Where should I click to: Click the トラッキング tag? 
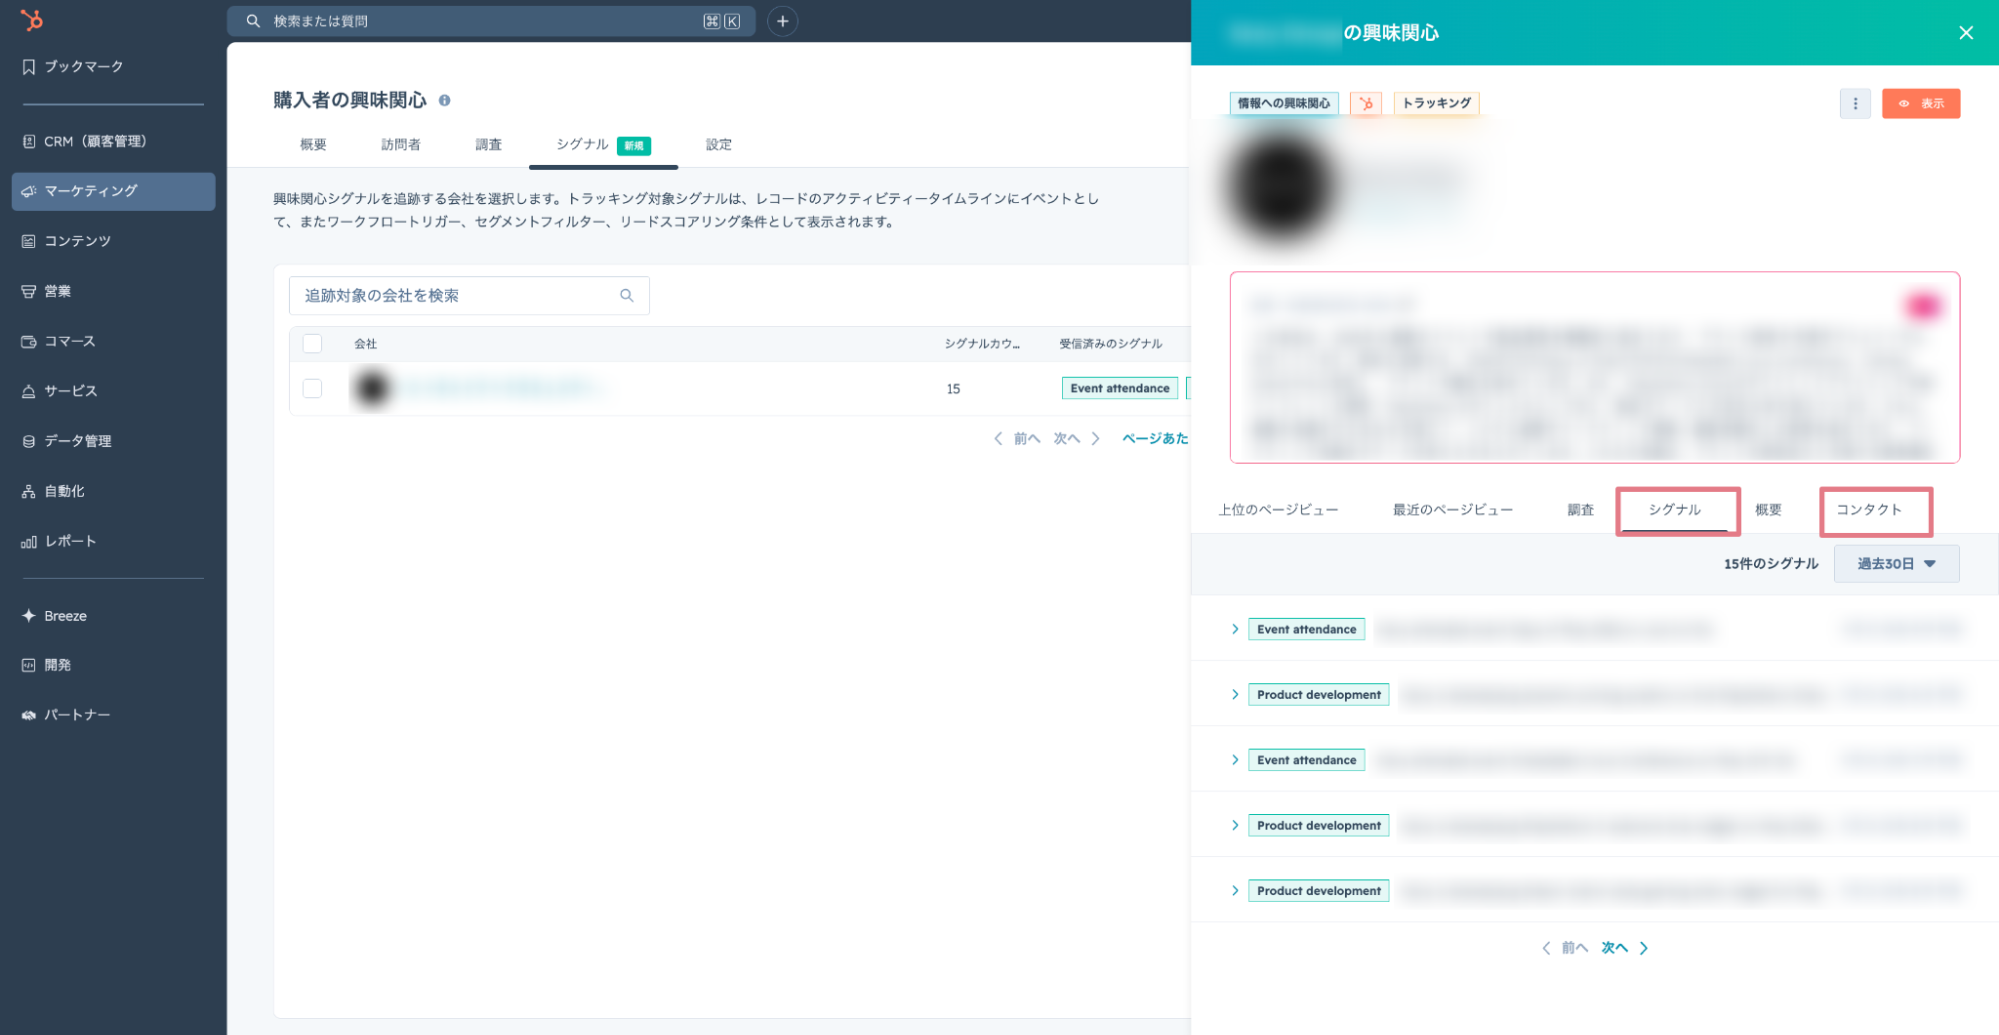(1436, 103)
